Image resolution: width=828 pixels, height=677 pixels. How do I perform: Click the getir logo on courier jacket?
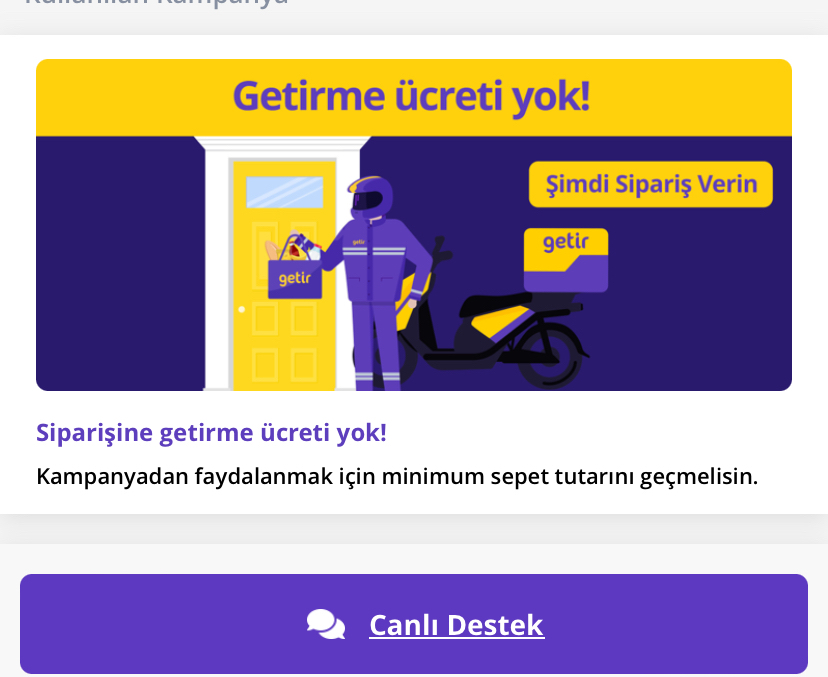point(359,242)
